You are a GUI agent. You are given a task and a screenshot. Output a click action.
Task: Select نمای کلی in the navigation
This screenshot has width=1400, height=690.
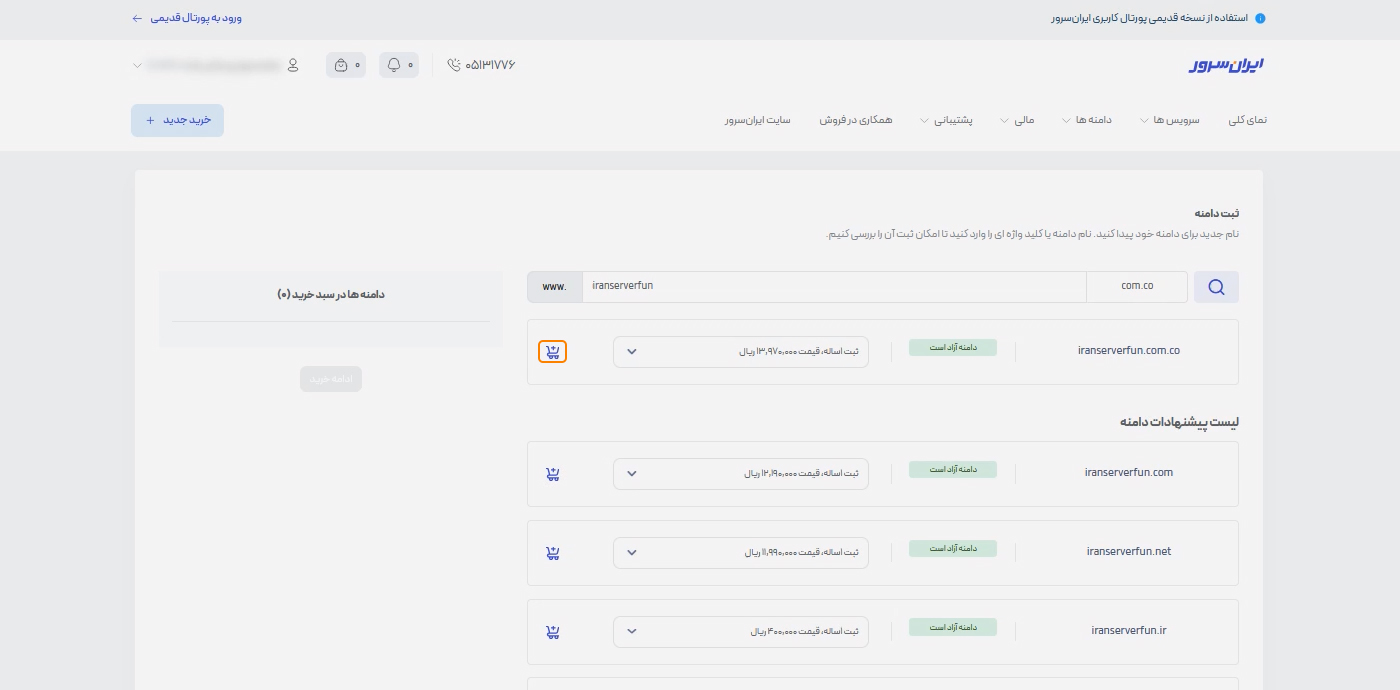(1247, 120)
